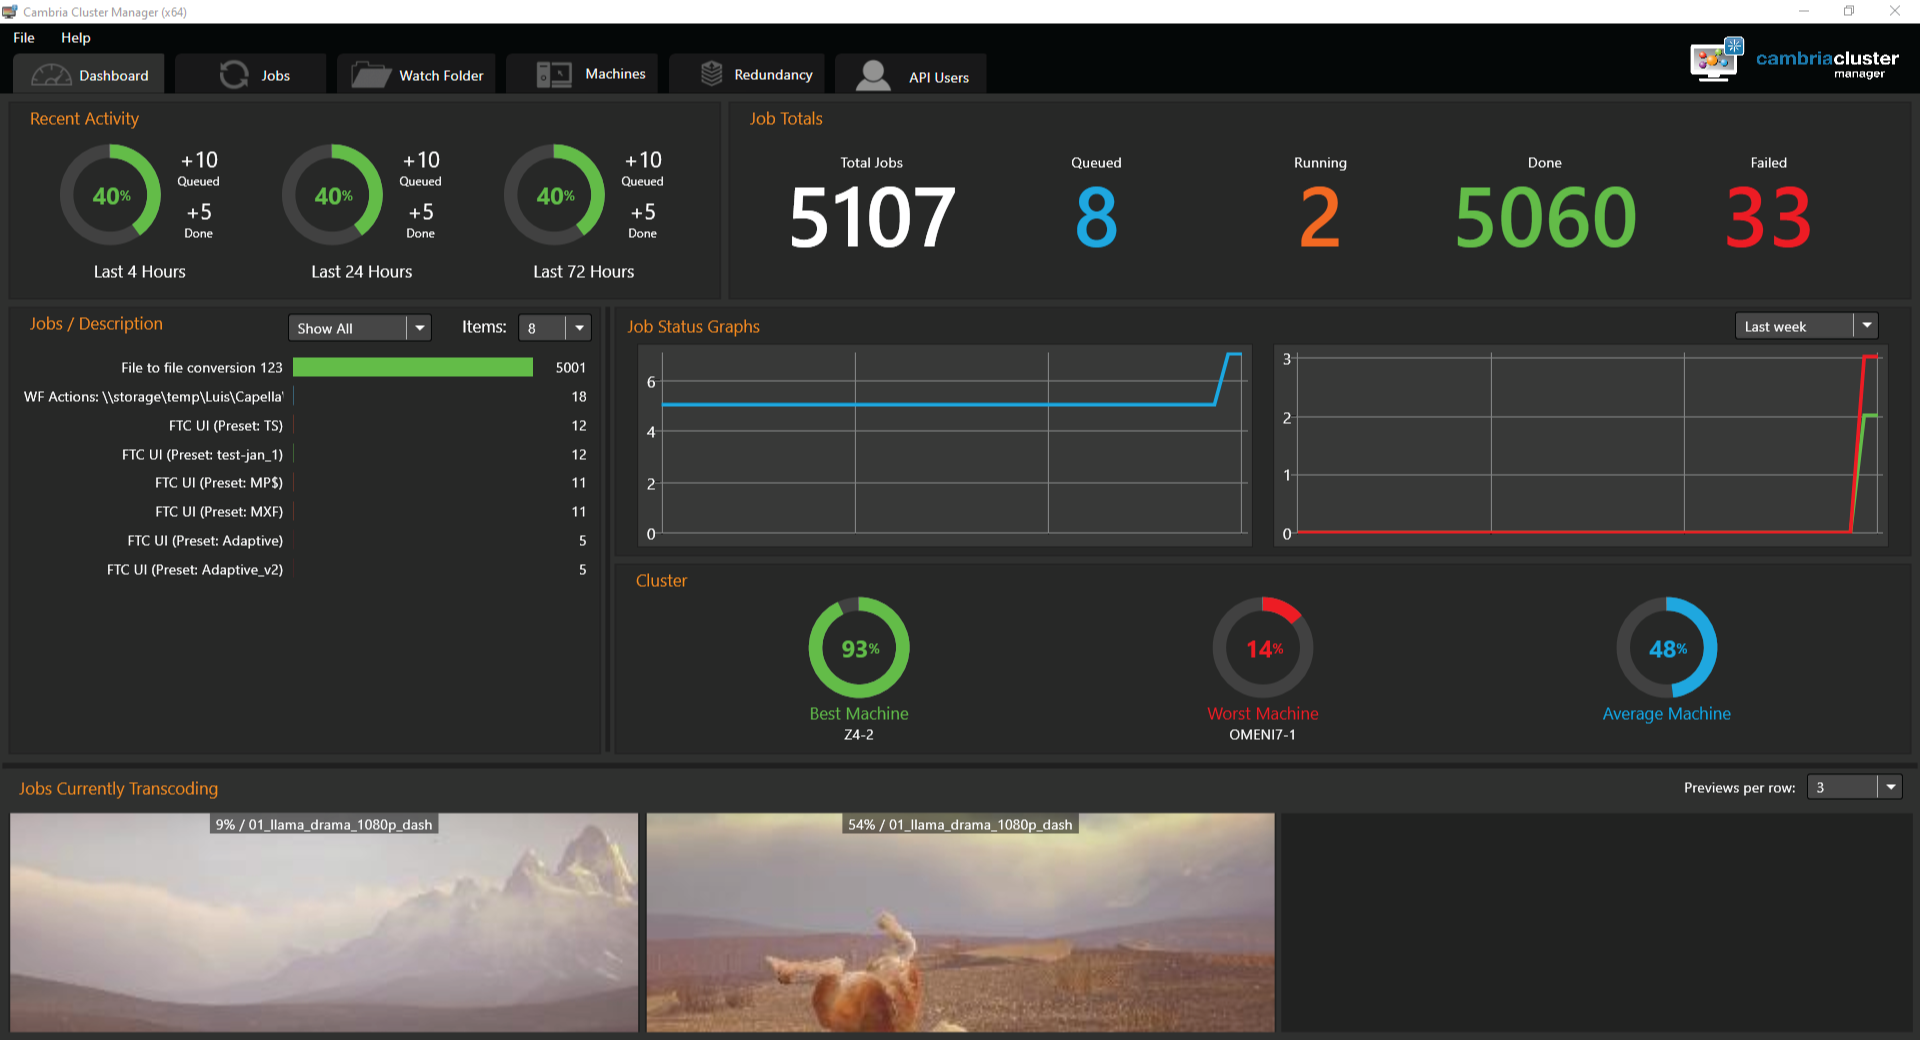Select FTC UI (Preset: Adaptive_v2) row
The height and width of the screenshot is (1040, 1920).
pos(305,569)
